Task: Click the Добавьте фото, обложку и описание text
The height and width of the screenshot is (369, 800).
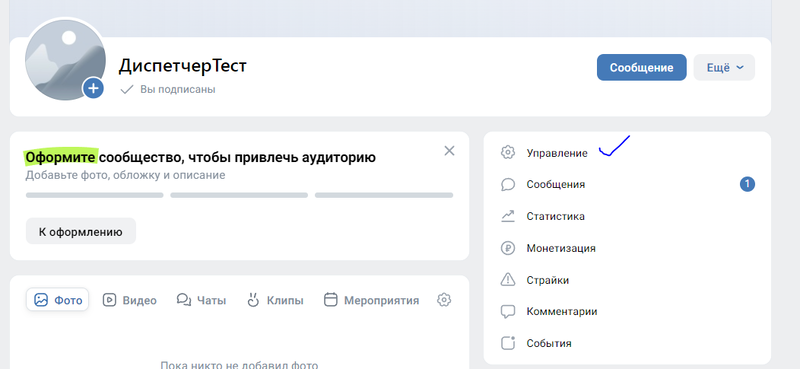Action: point(126,175)
